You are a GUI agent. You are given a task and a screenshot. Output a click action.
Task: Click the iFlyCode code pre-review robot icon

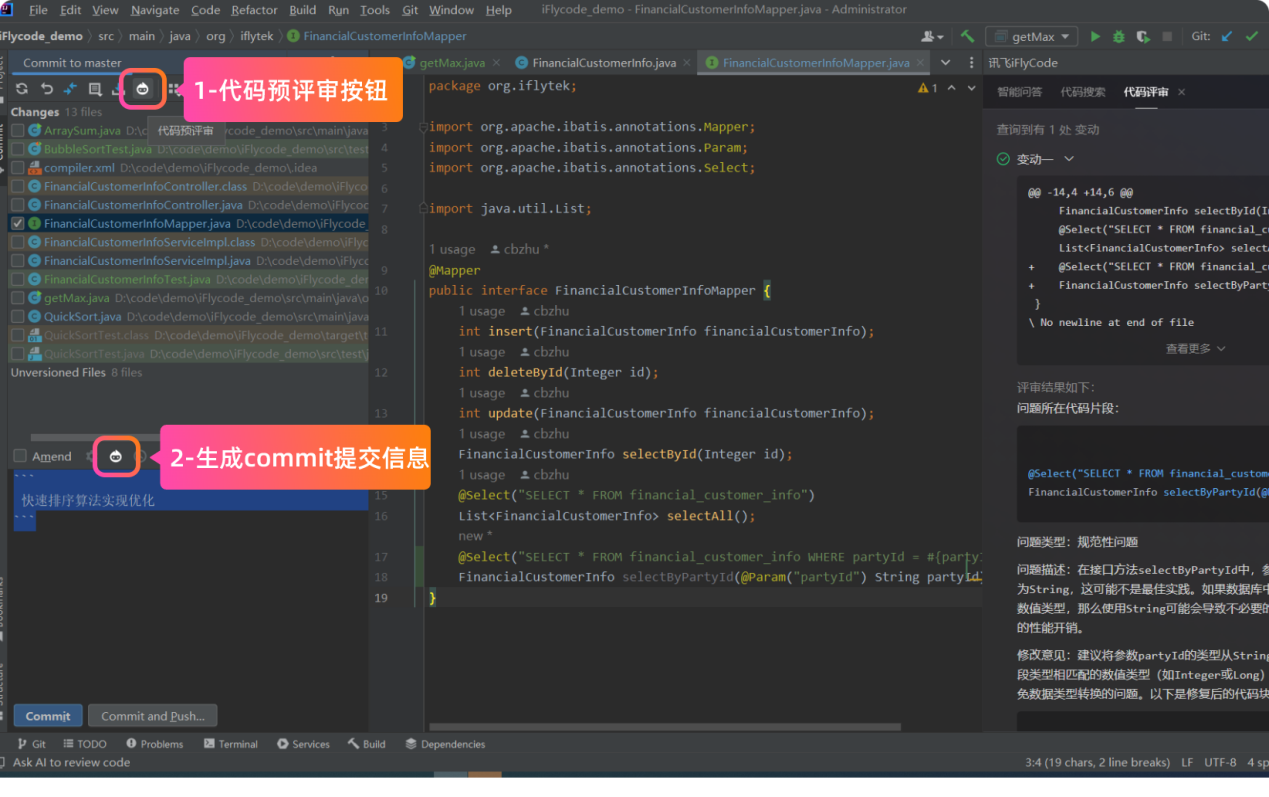coord(143,89)
